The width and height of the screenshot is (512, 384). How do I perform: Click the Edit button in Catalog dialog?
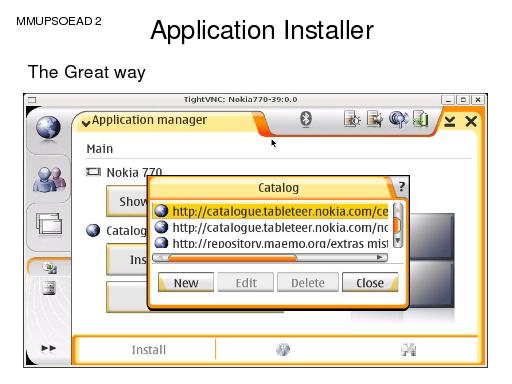point(246,283)
